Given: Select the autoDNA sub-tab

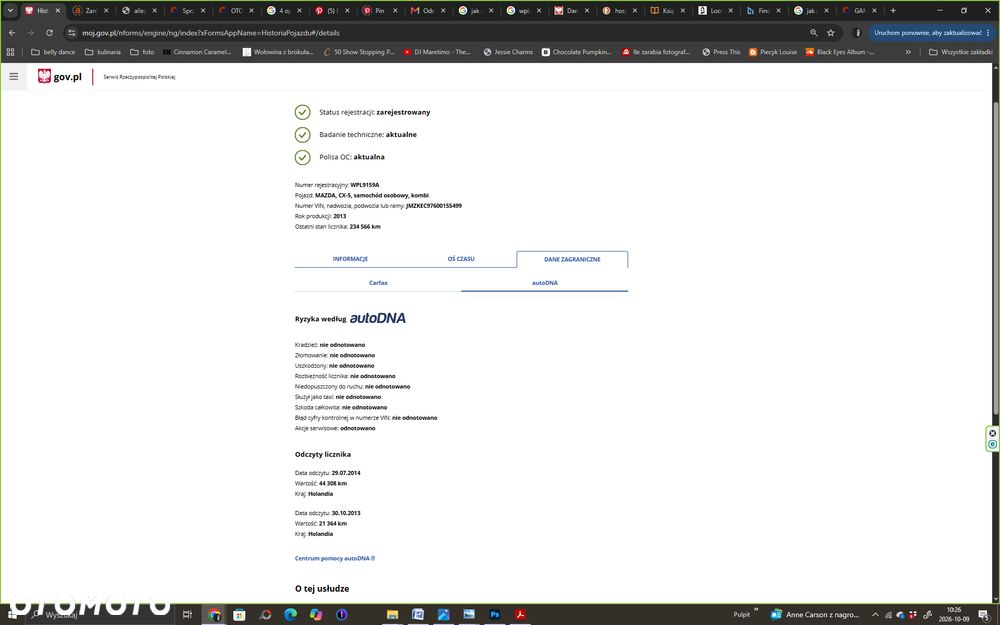Looking at the screenshot, I should click(x=545, y=283).
